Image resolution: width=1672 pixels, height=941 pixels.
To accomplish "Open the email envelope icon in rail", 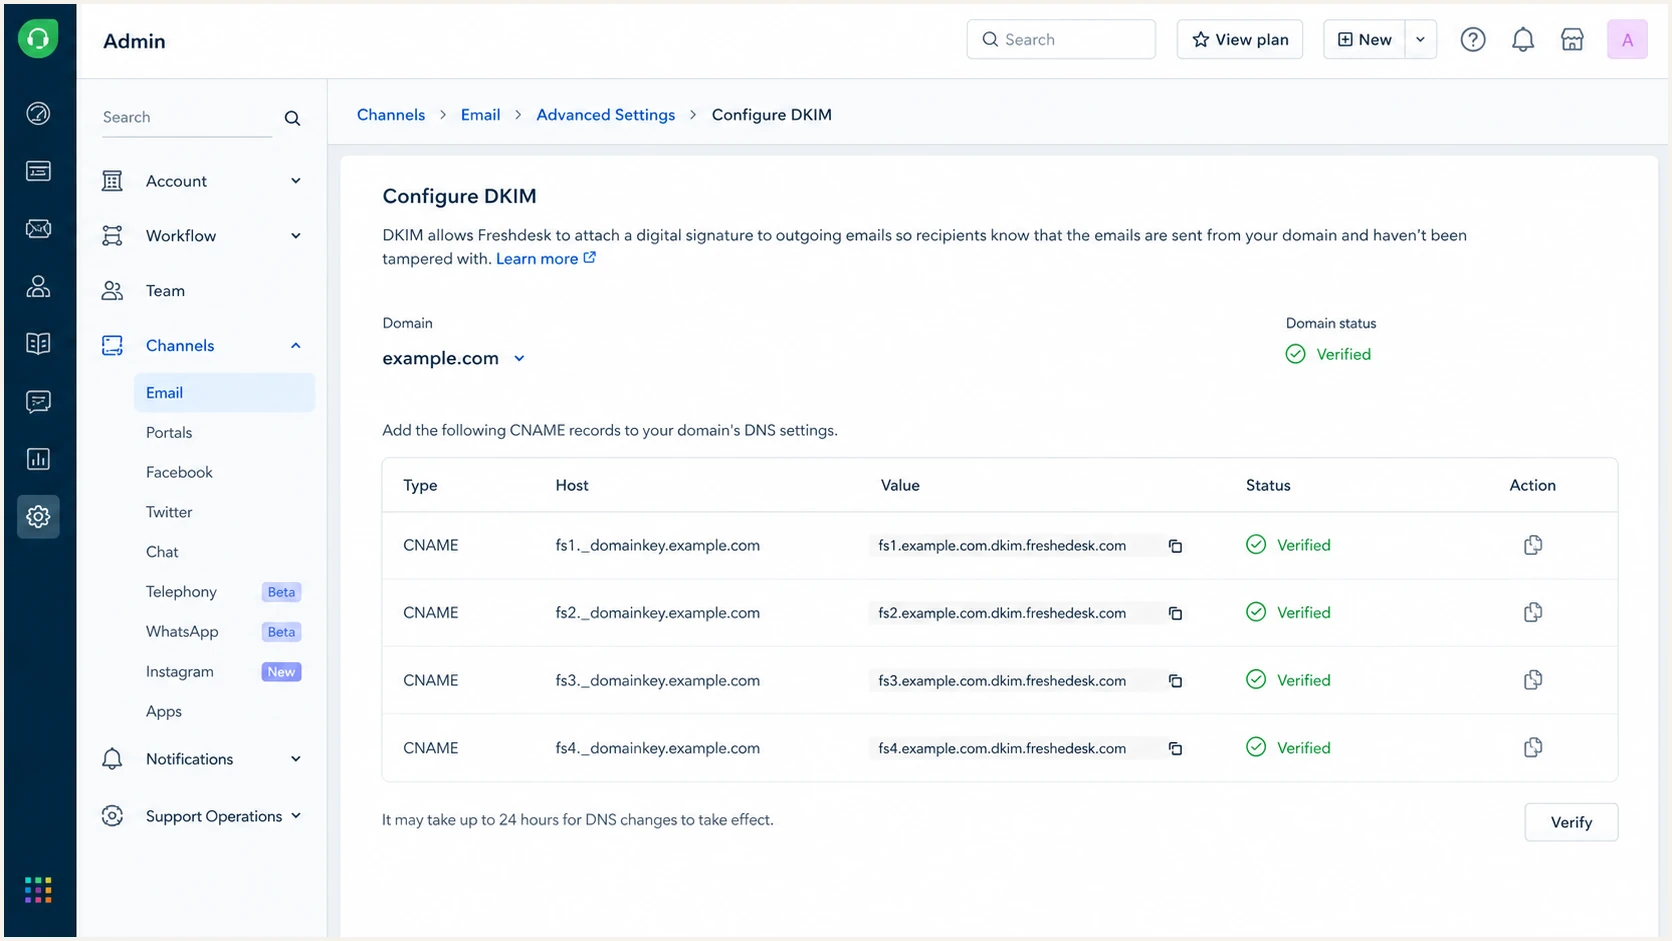I will point(38,229).
